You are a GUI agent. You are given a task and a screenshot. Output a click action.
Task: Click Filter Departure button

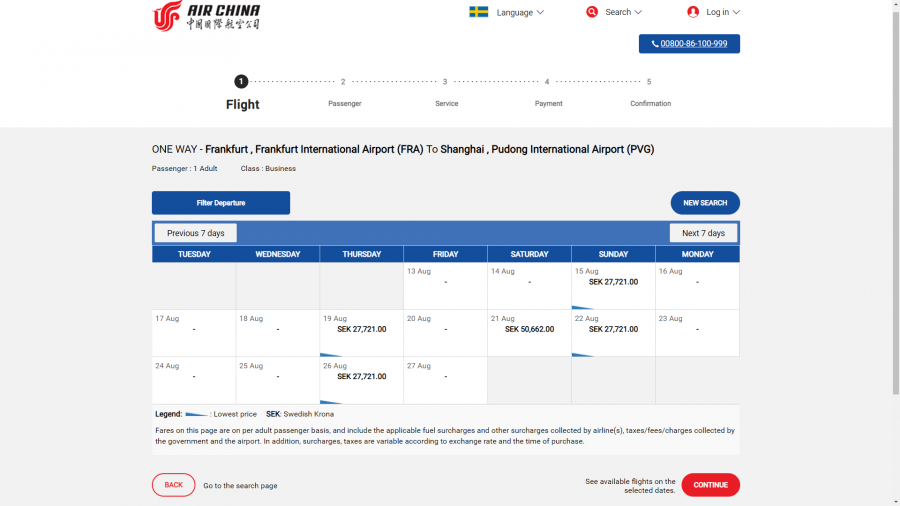tap(221, 203)
